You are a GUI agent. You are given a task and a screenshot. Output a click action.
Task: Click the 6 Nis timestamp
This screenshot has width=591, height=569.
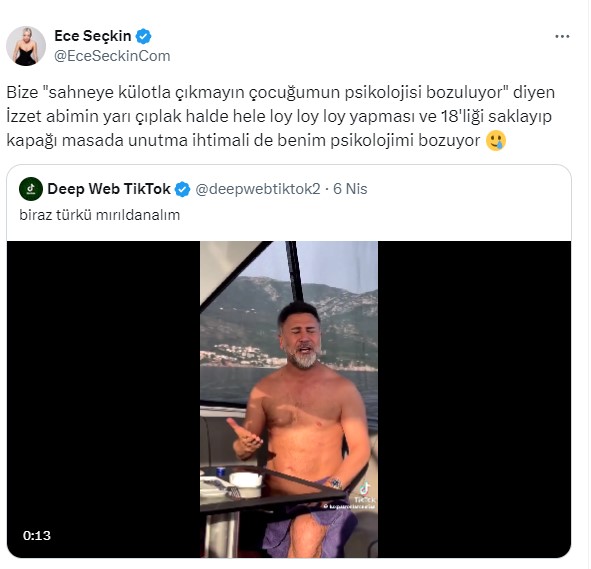[x=350, y=189]
